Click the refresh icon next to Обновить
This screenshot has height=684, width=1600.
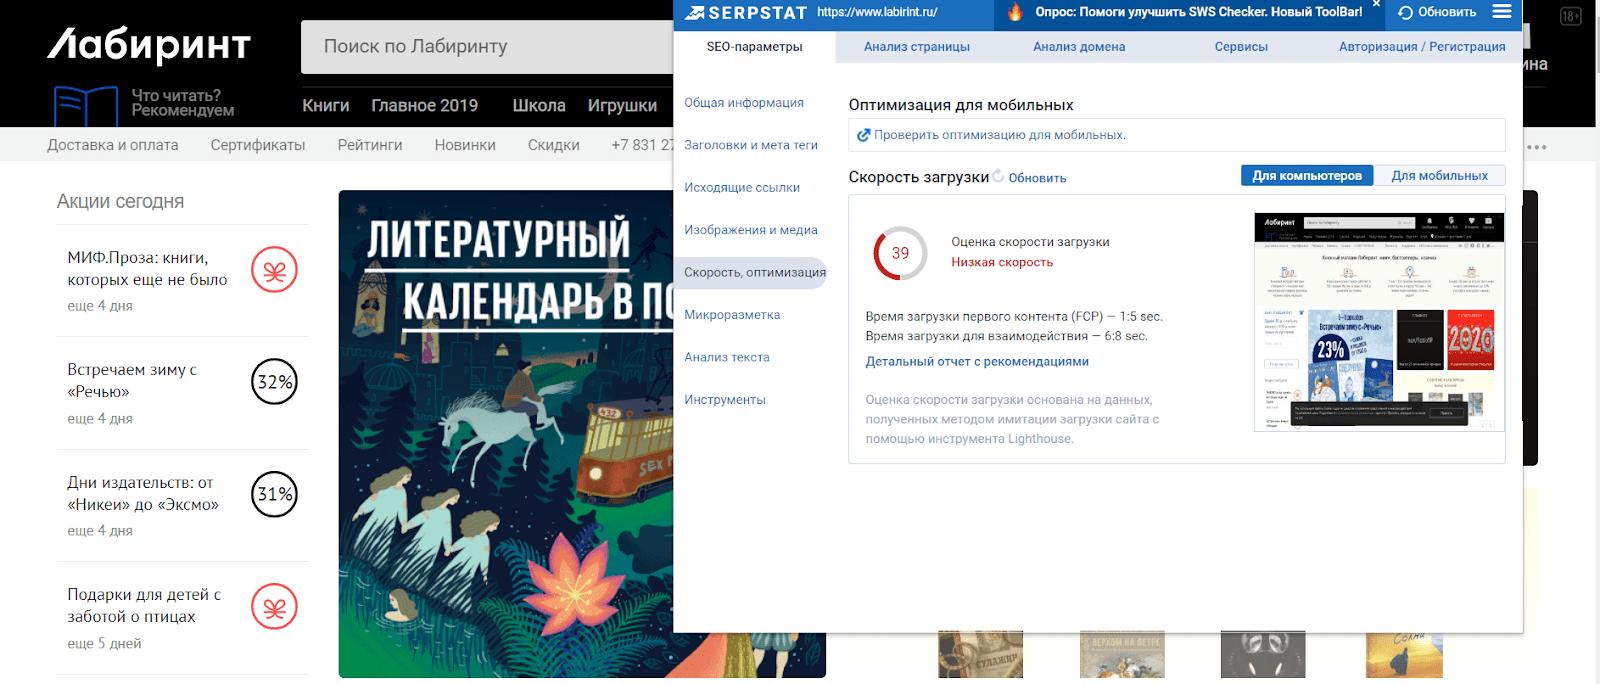(1406, 12)
